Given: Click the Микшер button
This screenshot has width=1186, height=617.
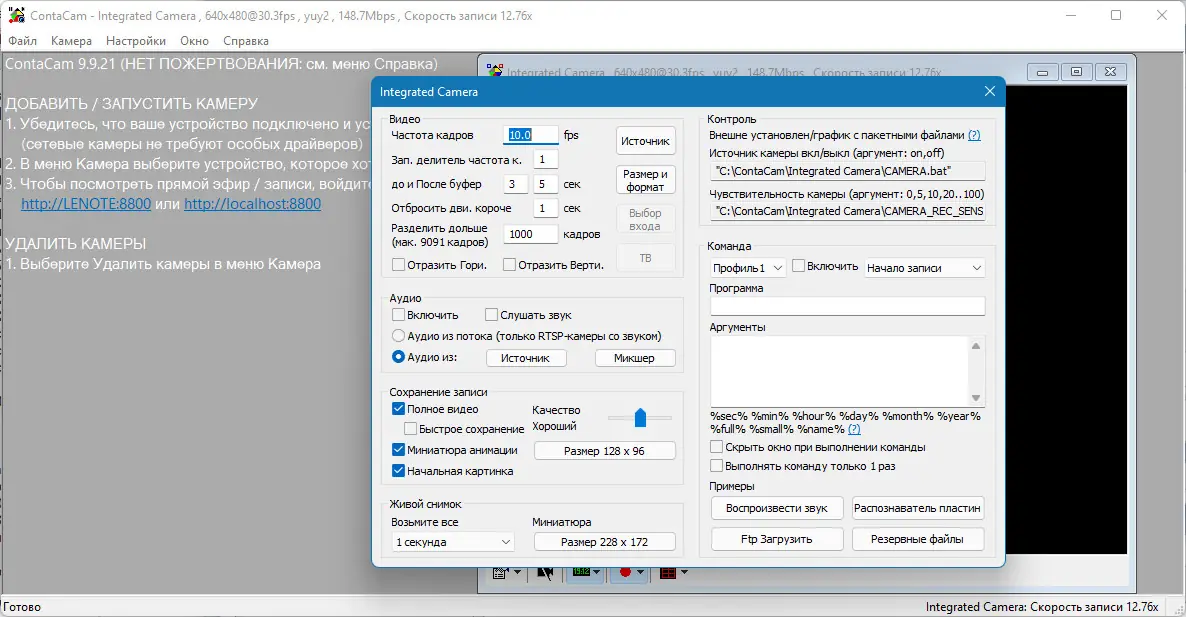Looking at the screenshot, I should click(x=635, y=358).
